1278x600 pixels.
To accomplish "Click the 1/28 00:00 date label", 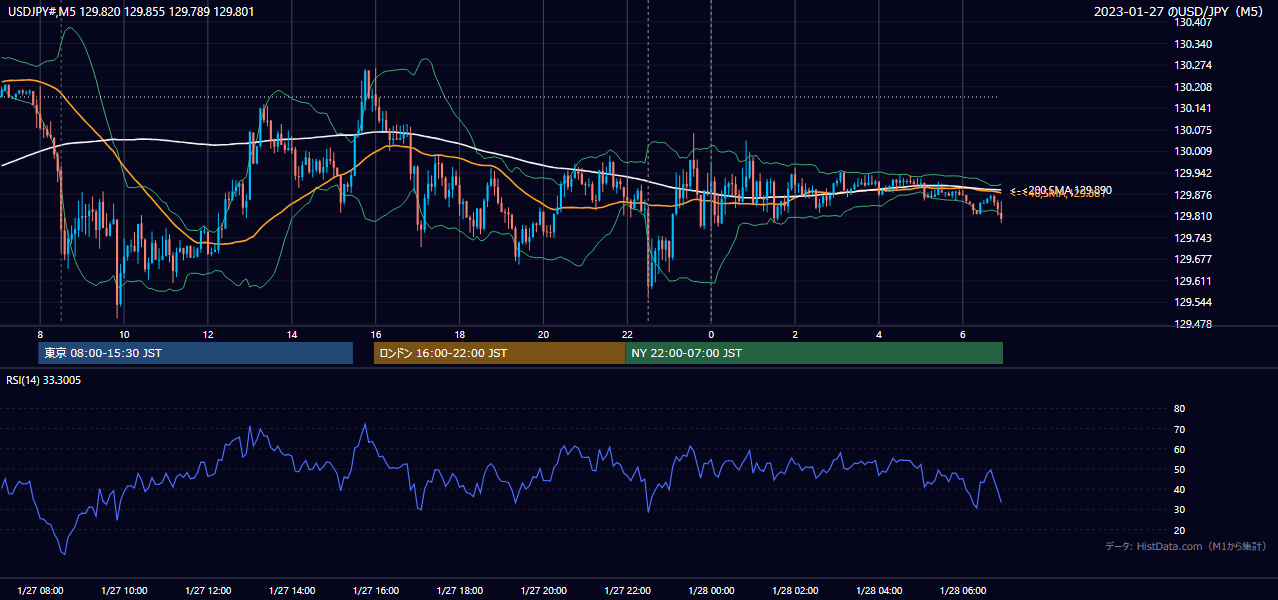I will [x=712, y=590].
